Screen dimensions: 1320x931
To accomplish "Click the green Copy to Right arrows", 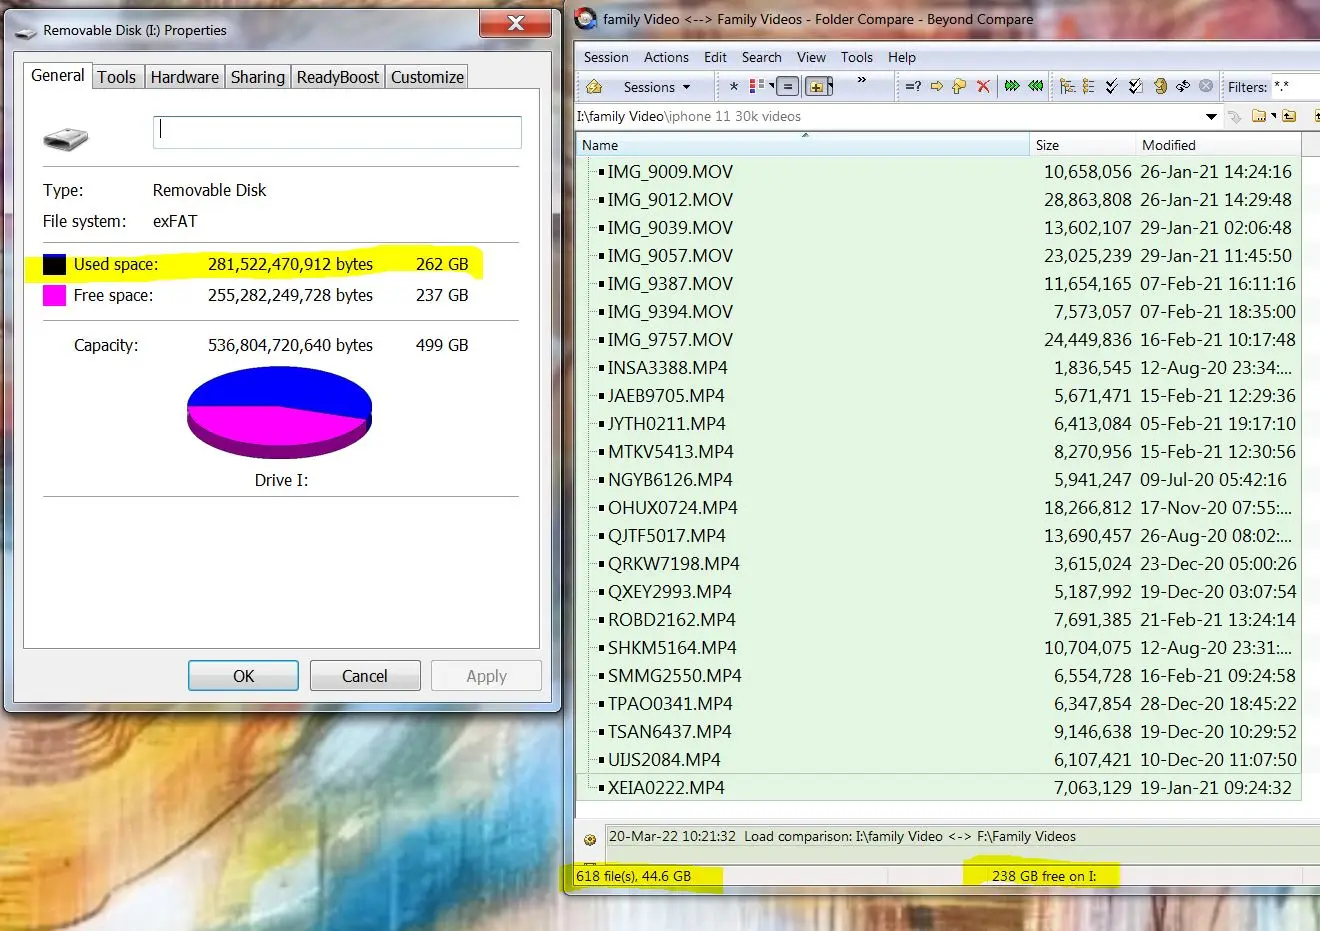I will (1012, 87).
